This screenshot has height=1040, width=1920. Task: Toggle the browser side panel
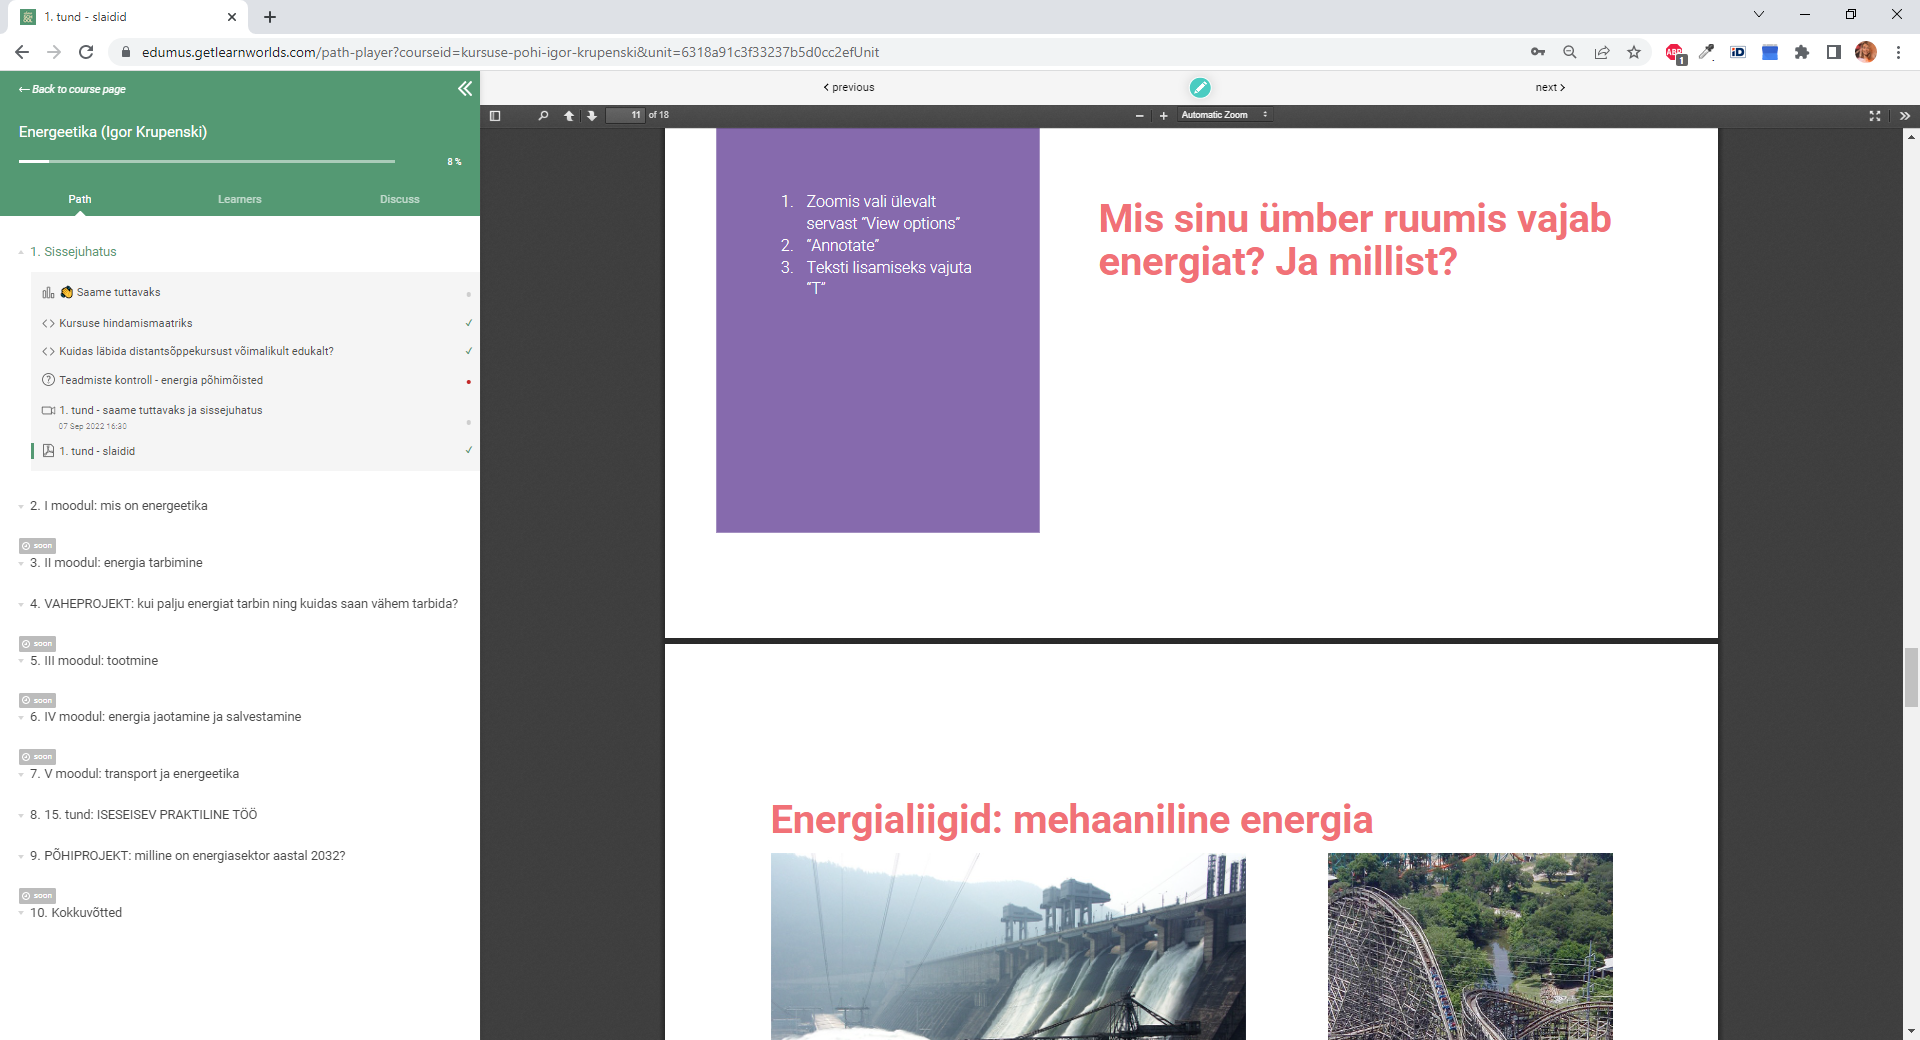[x=1834, y=52]
